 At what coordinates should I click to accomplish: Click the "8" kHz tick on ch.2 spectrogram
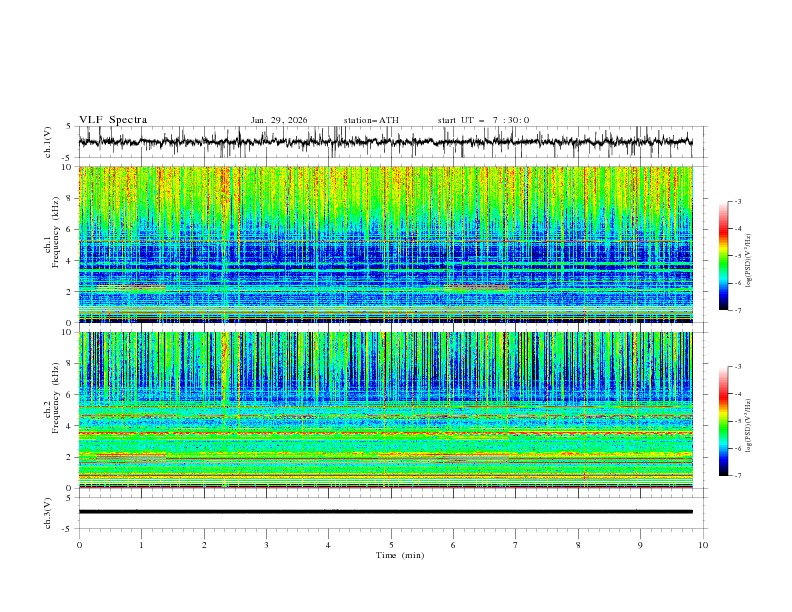(71, 364)
